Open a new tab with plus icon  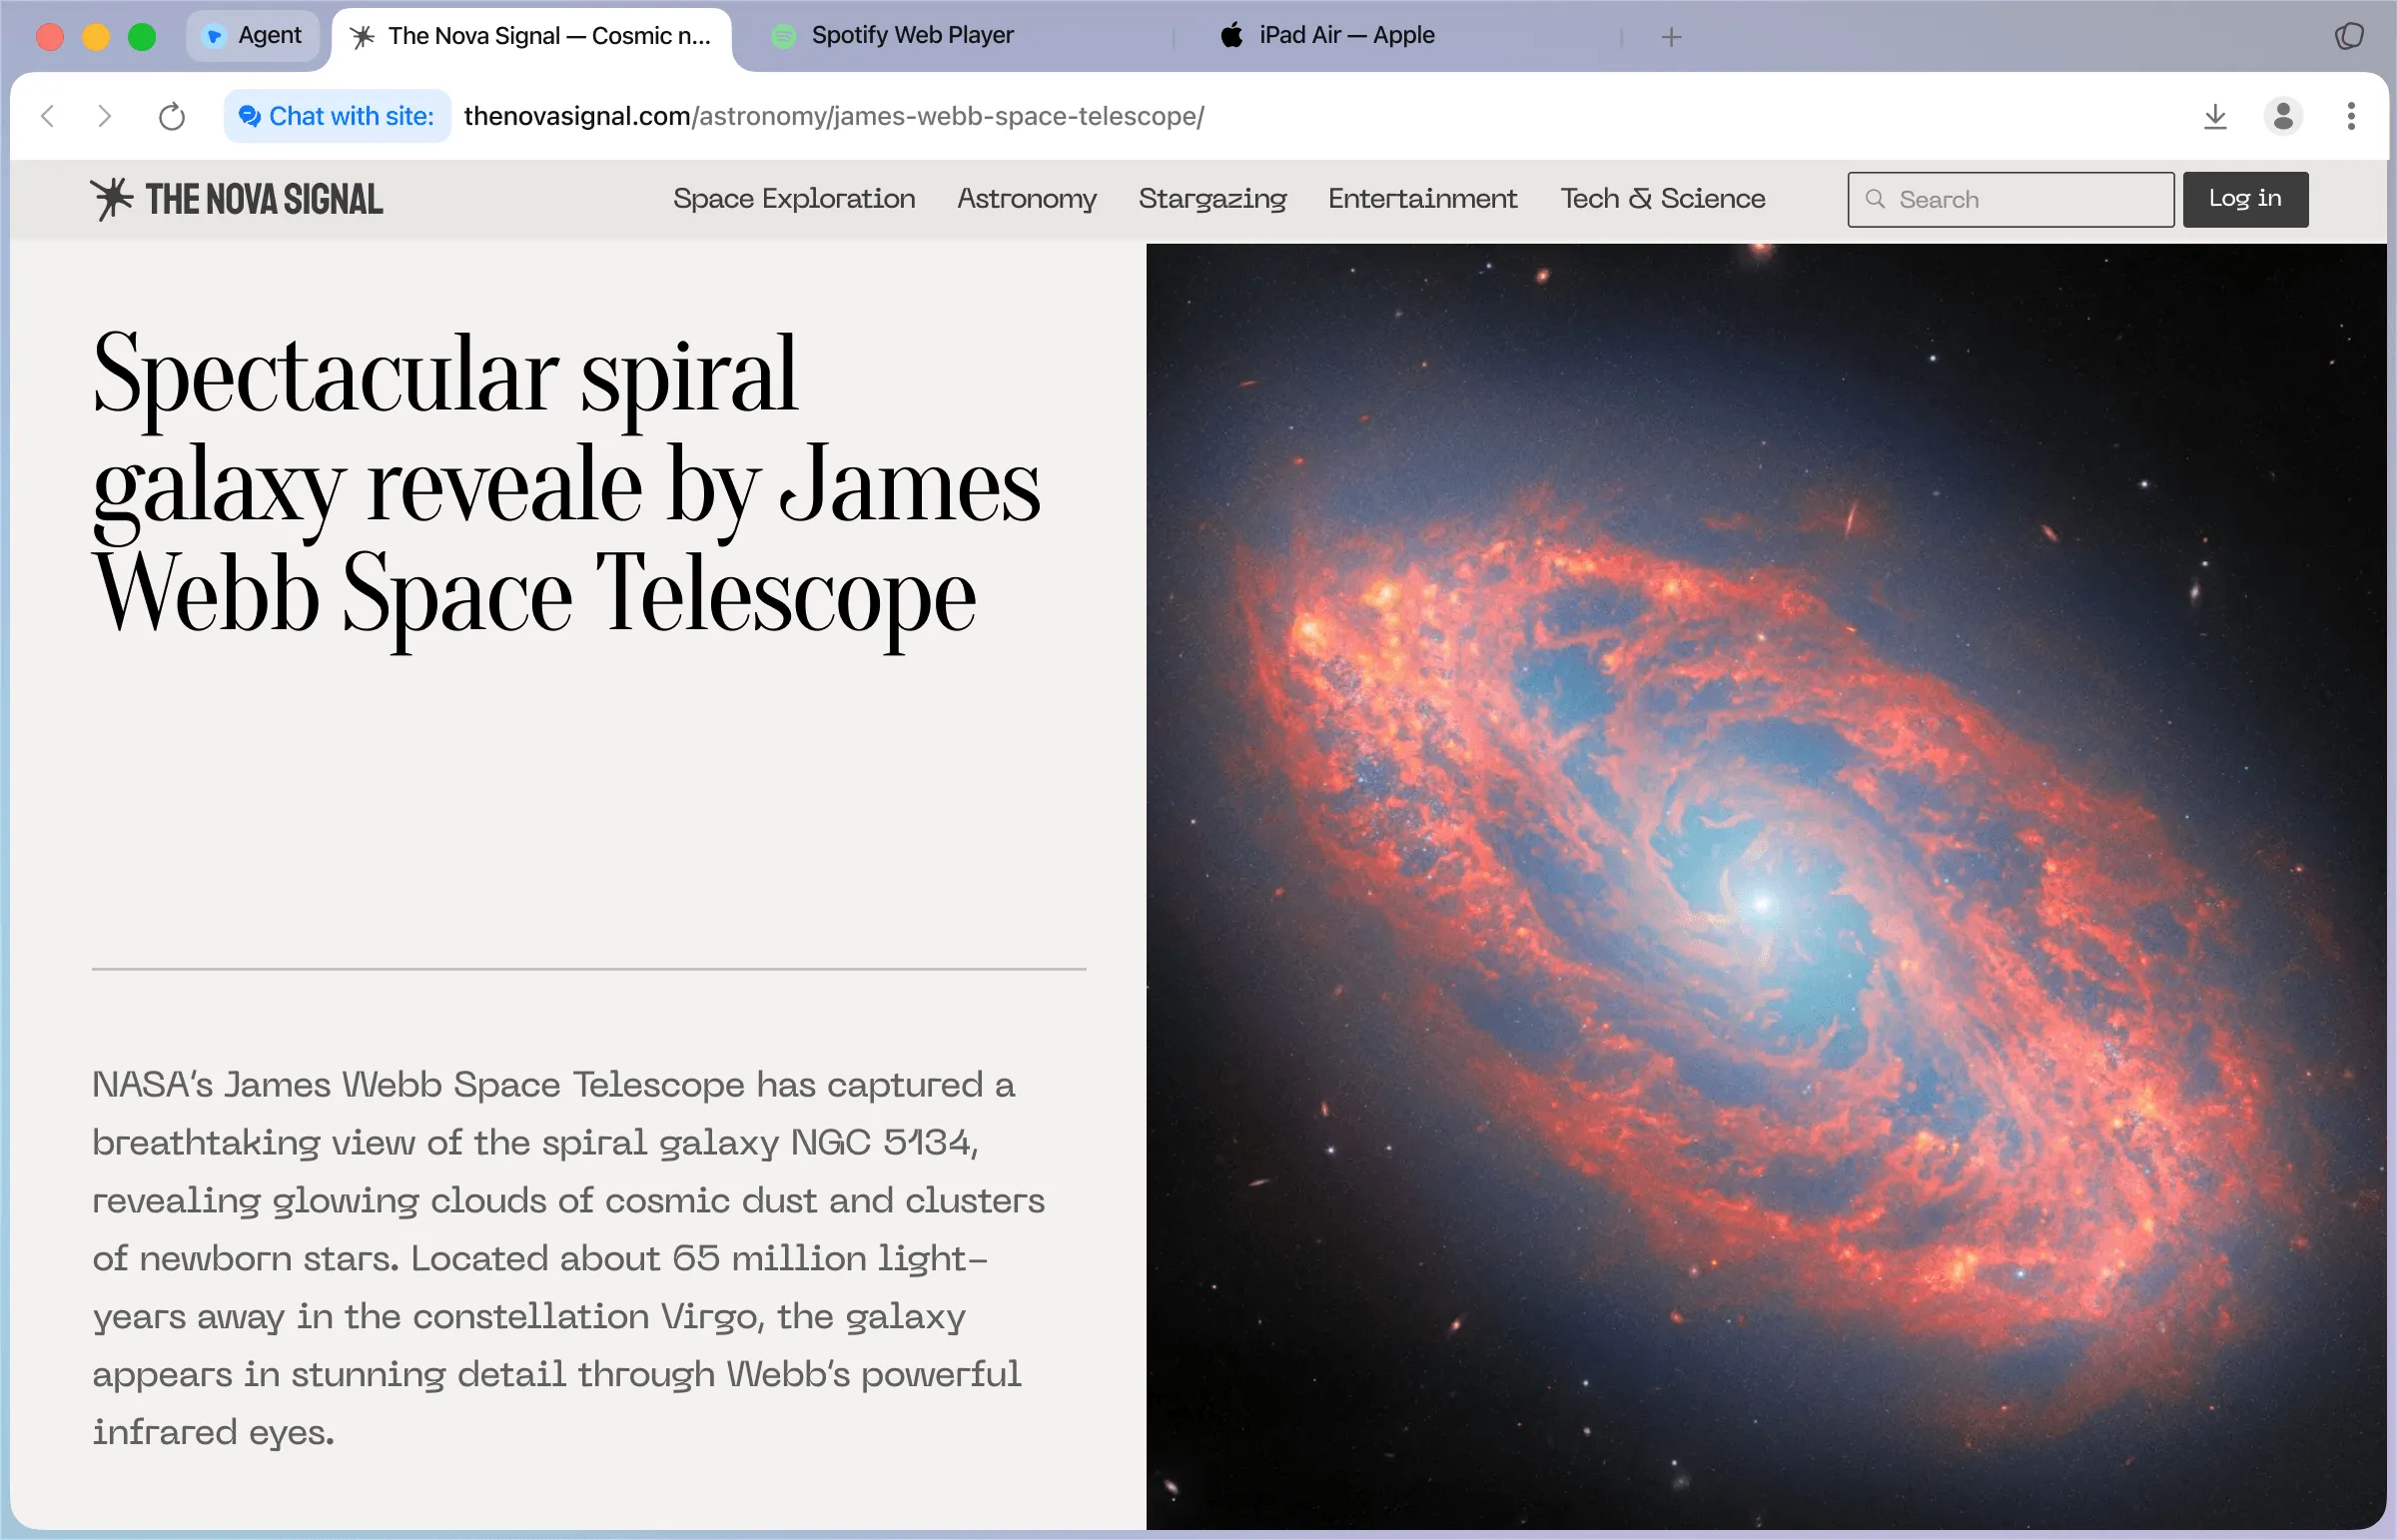pos(1670,37)
